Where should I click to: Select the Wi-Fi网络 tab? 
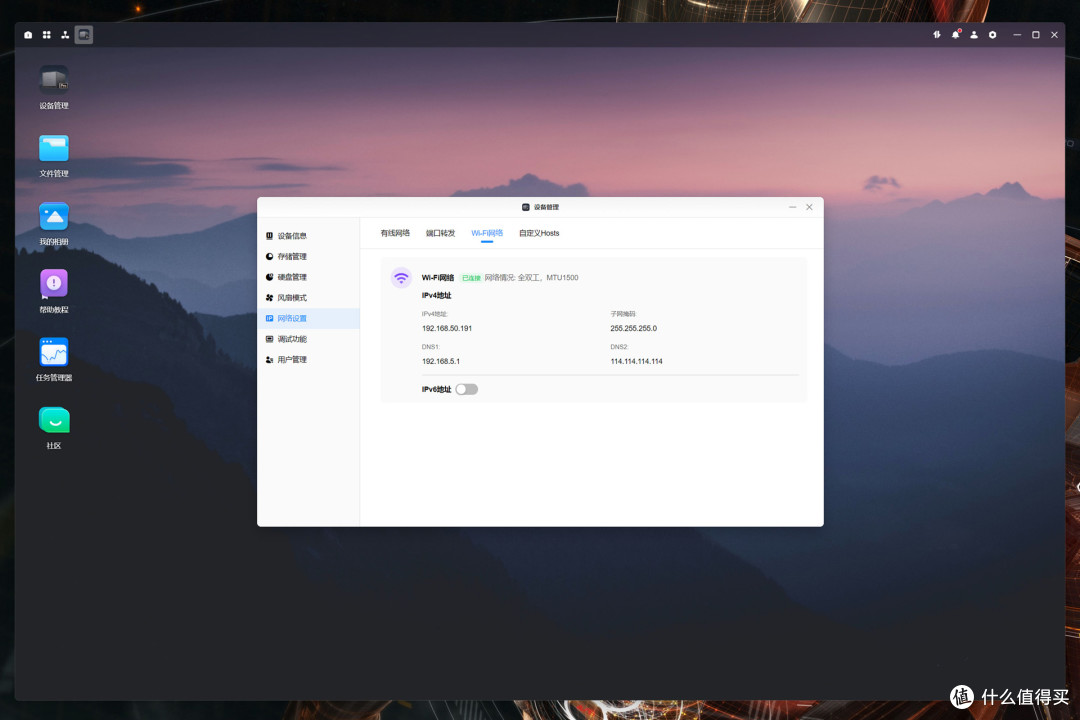487,233
